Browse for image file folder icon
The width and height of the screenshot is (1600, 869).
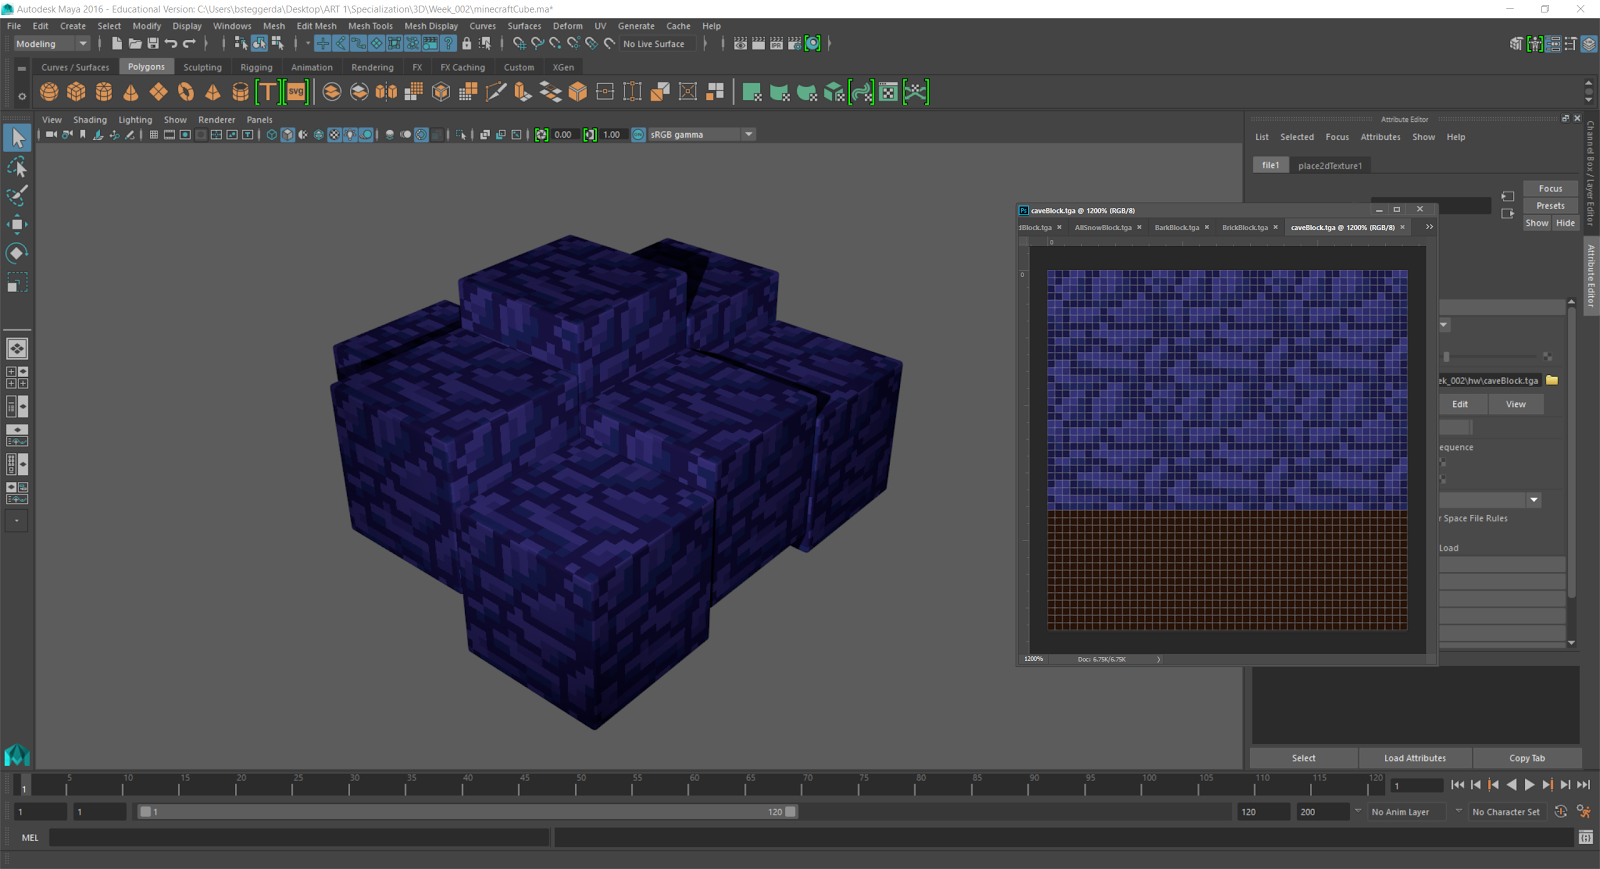1552,380
